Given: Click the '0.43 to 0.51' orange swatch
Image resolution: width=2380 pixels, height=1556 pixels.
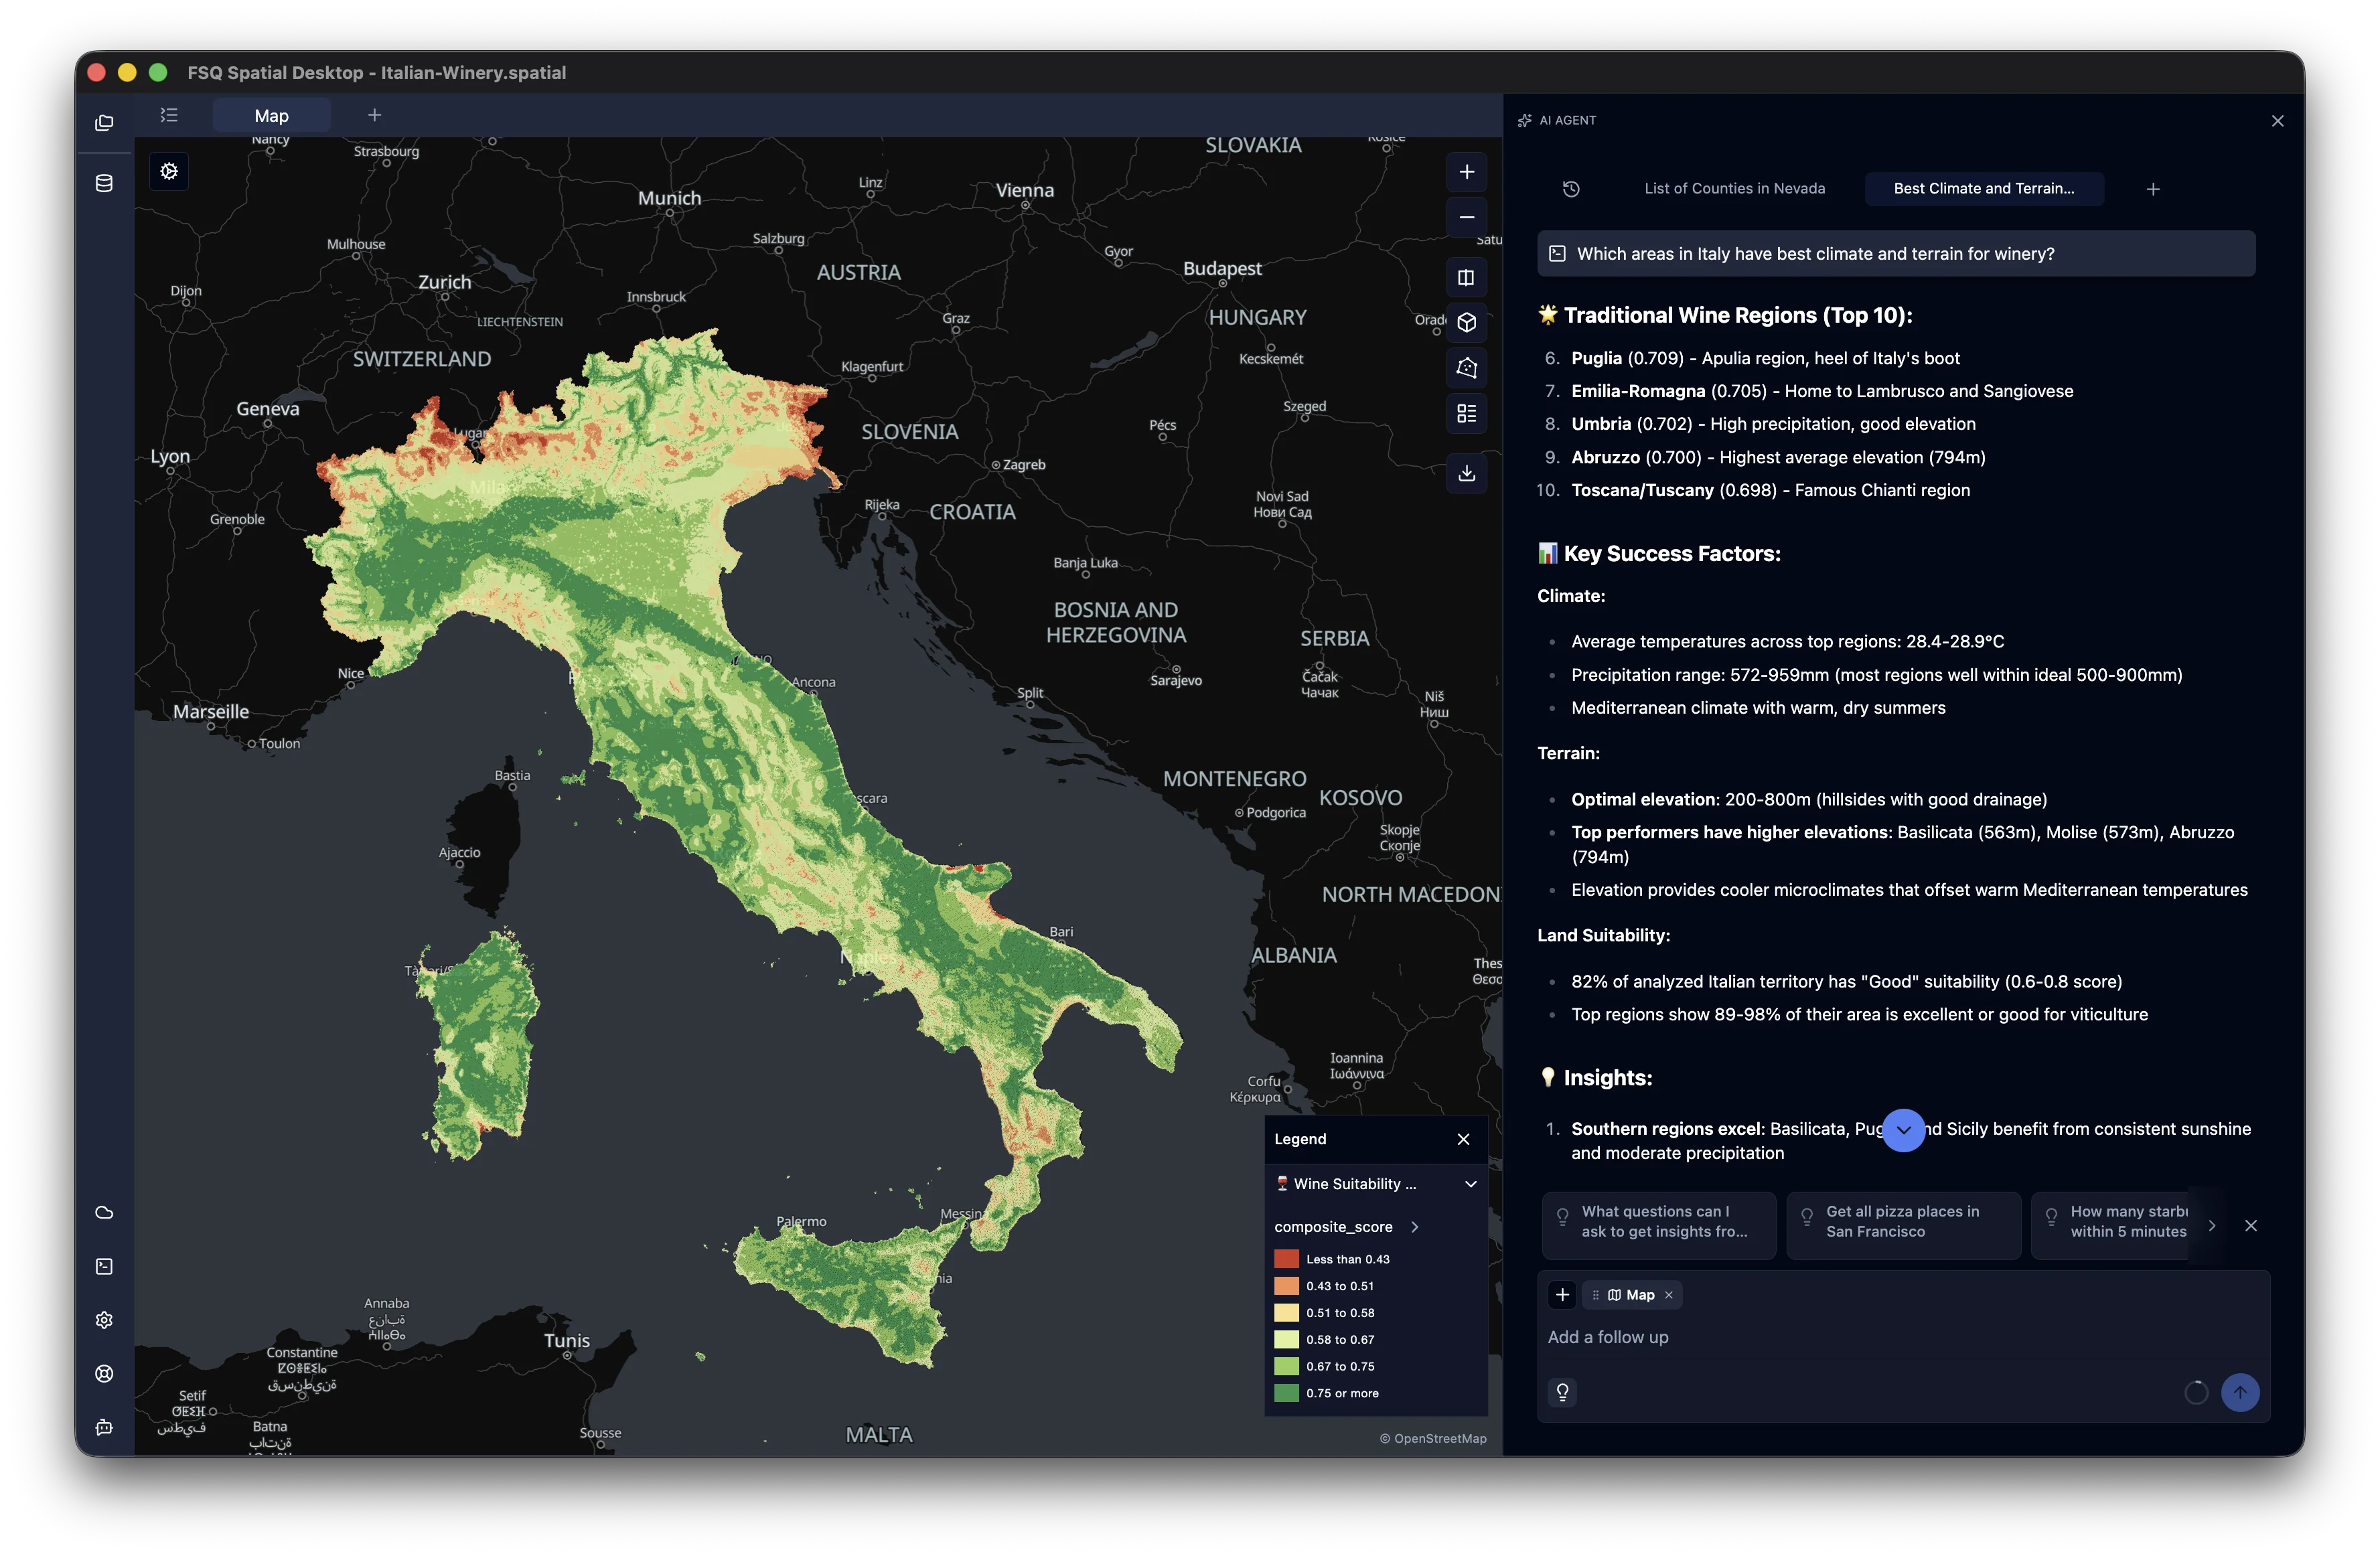Looking at the screenshot, I should click(x=1286, y=1286).
